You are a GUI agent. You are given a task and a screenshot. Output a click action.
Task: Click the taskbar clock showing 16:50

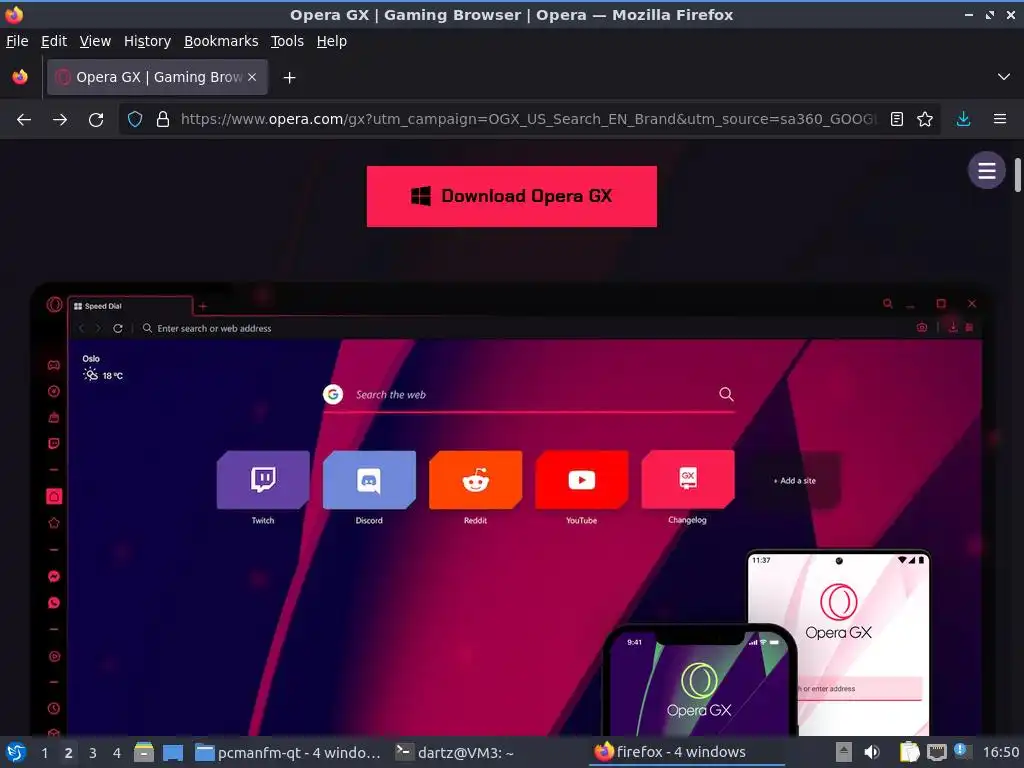(1000, 752)
